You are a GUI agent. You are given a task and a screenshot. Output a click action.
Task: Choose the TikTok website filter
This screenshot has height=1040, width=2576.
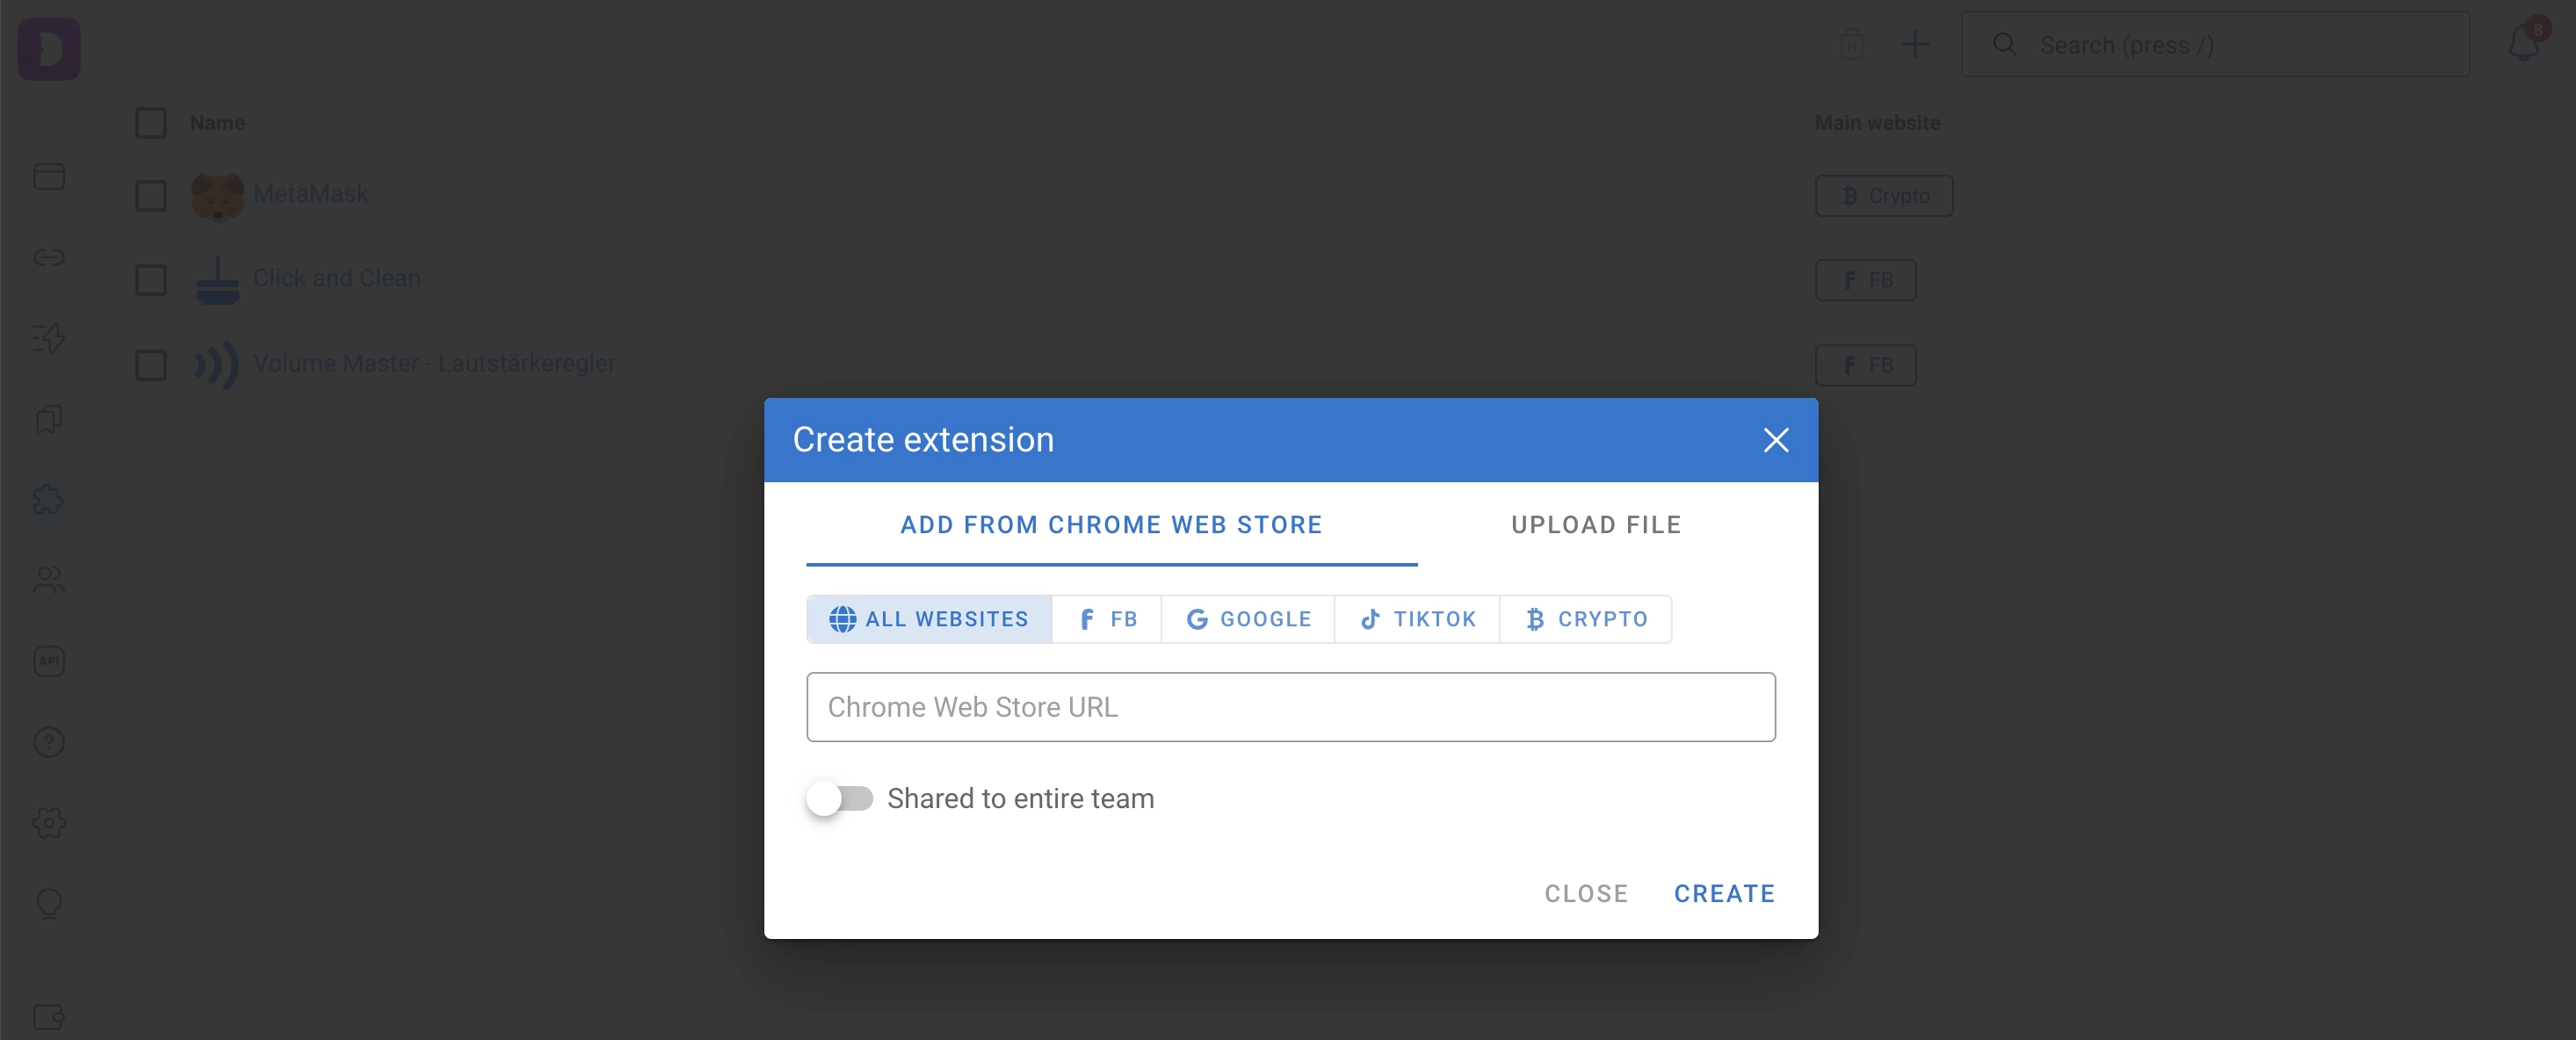click(x=1417, y=619)
